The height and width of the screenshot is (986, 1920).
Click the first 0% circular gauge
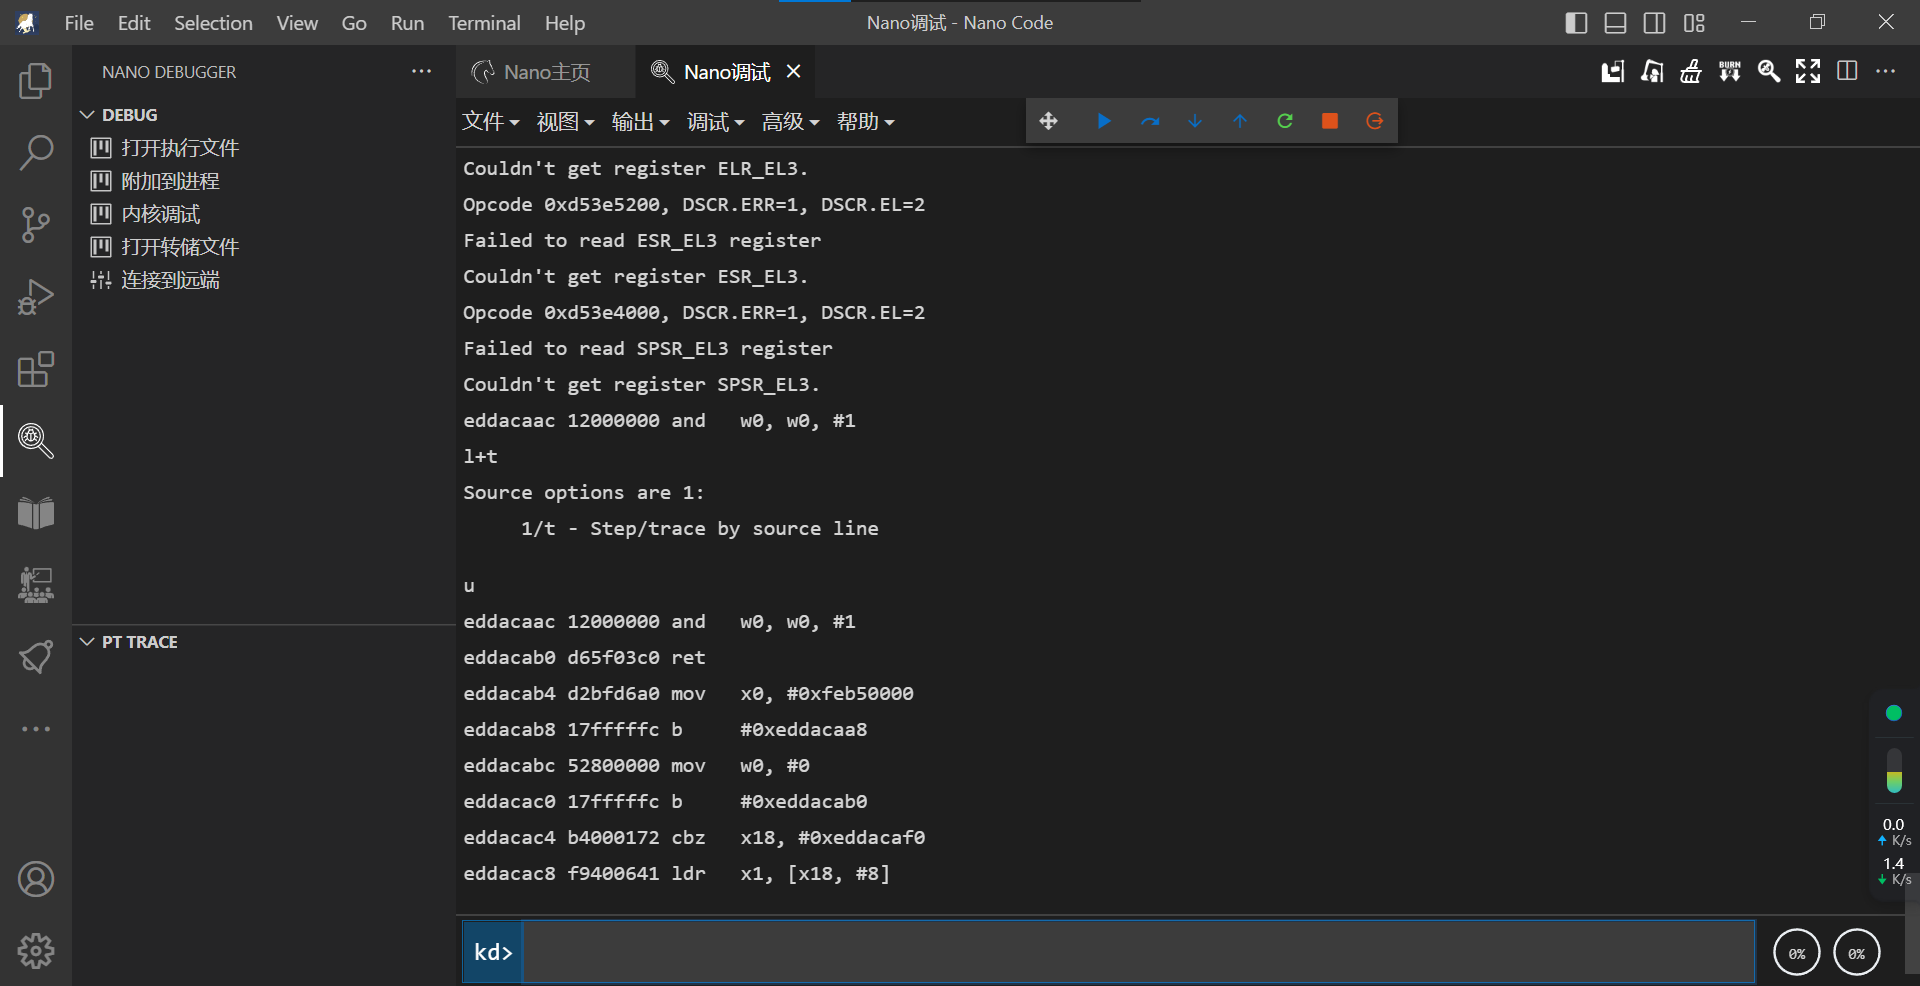[x=1797, y=953]
